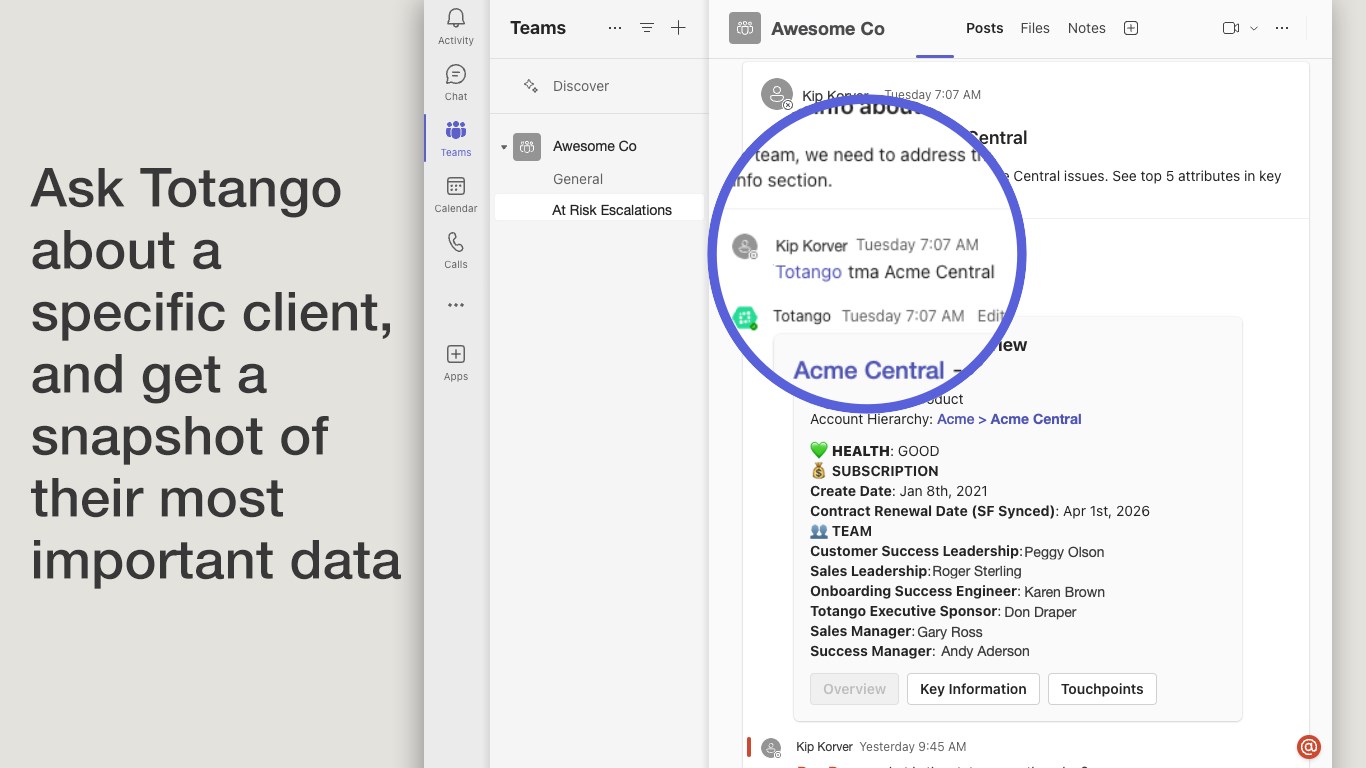Click the Key Information button
Viewport: 1366px width, 768px height.
pyautogui.click(x=973, y=689)
